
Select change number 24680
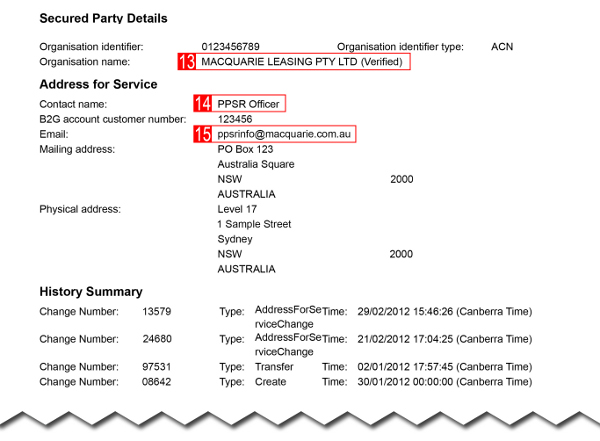157,339
